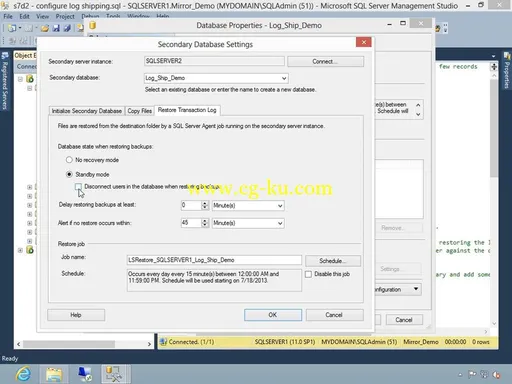Image resolution: width=512 pixels, height=384 pixels.
Task: Click the Connected status icon in query status bar
Action: point(163,342)
